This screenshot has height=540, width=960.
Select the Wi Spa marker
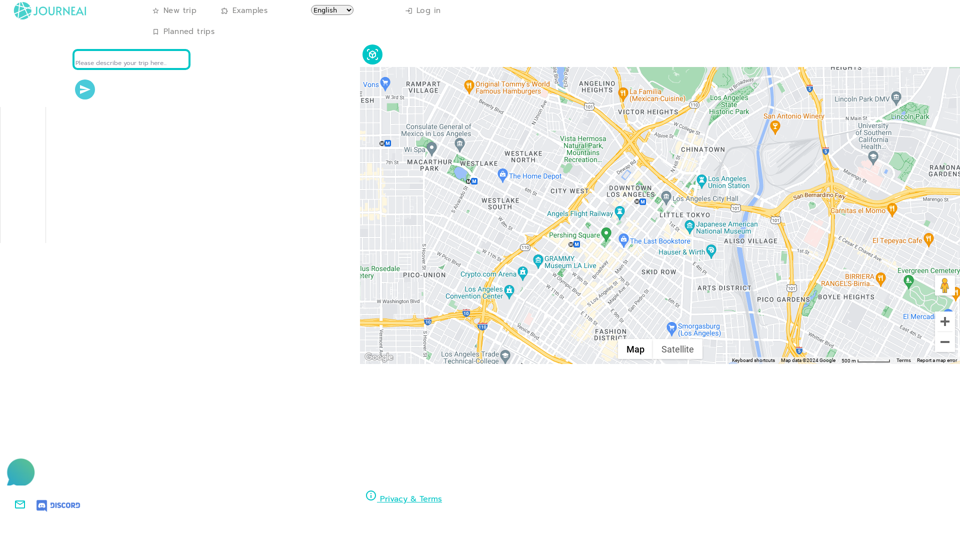[x=432, y=148]
